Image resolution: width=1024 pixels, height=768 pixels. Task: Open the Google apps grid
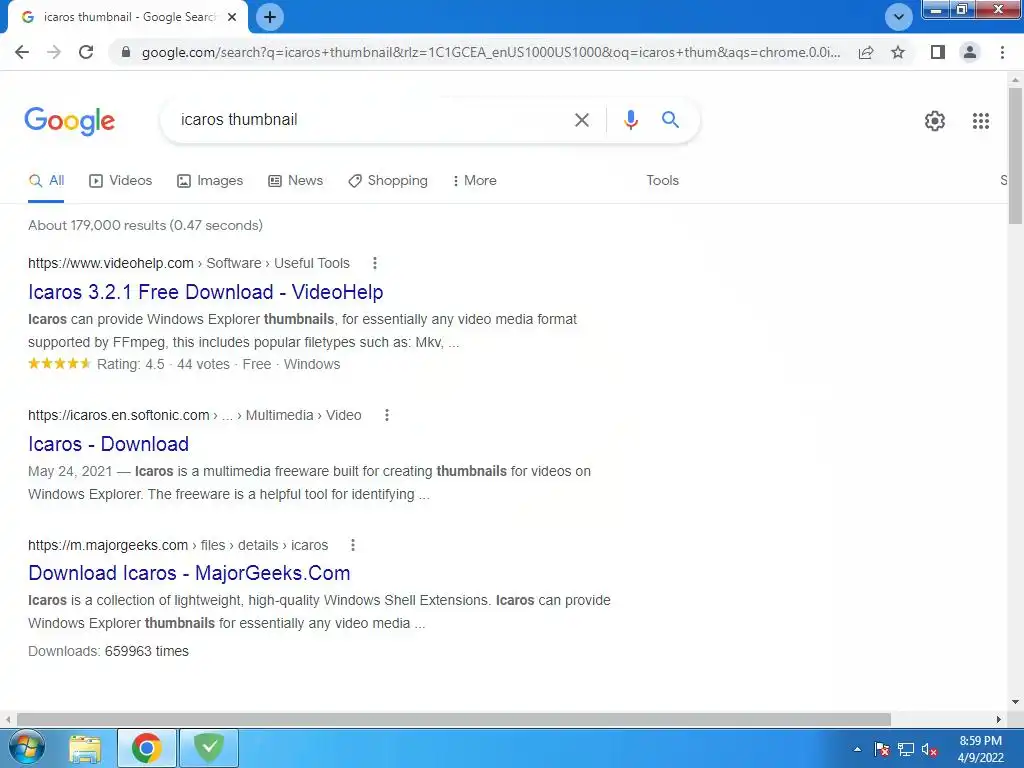pyautogui.click(x=981, y=121)
